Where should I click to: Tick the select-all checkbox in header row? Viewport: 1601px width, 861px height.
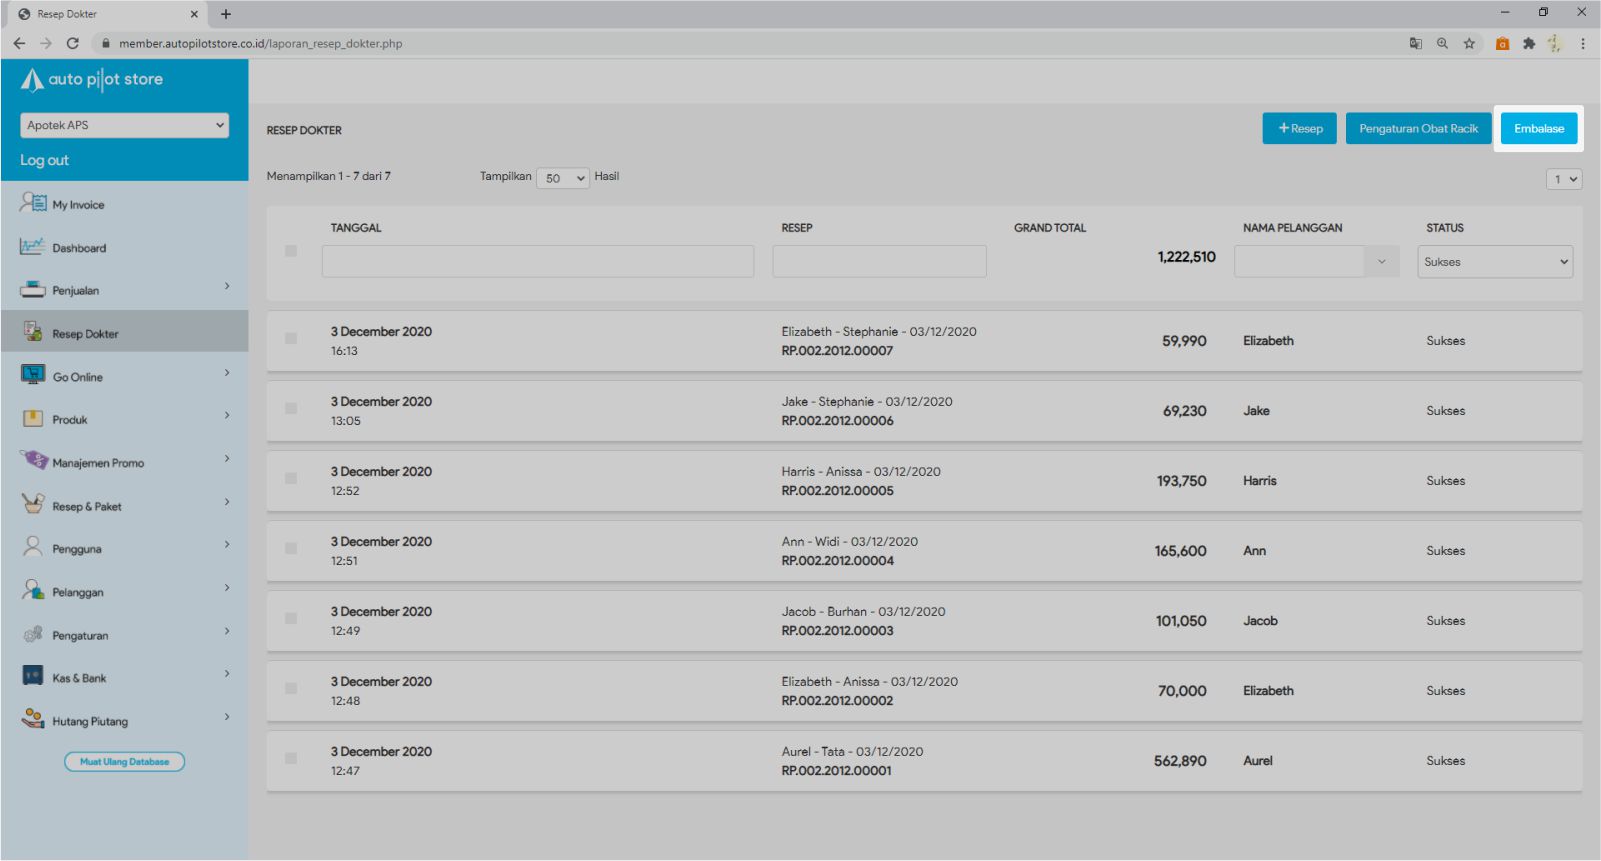pyautogui.click(x=291, y=251)
